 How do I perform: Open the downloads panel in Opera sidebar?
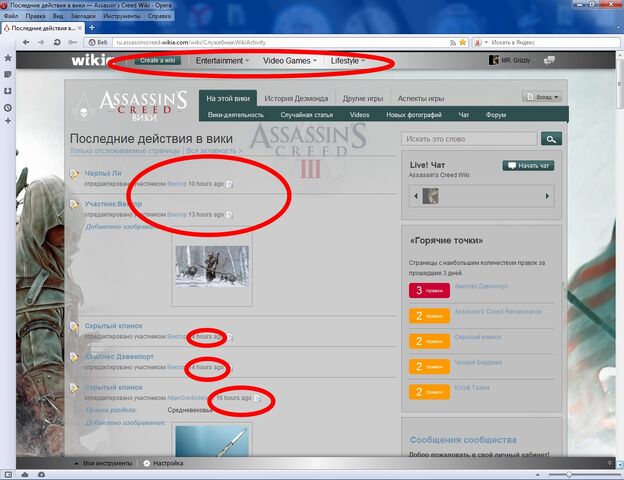8,91
